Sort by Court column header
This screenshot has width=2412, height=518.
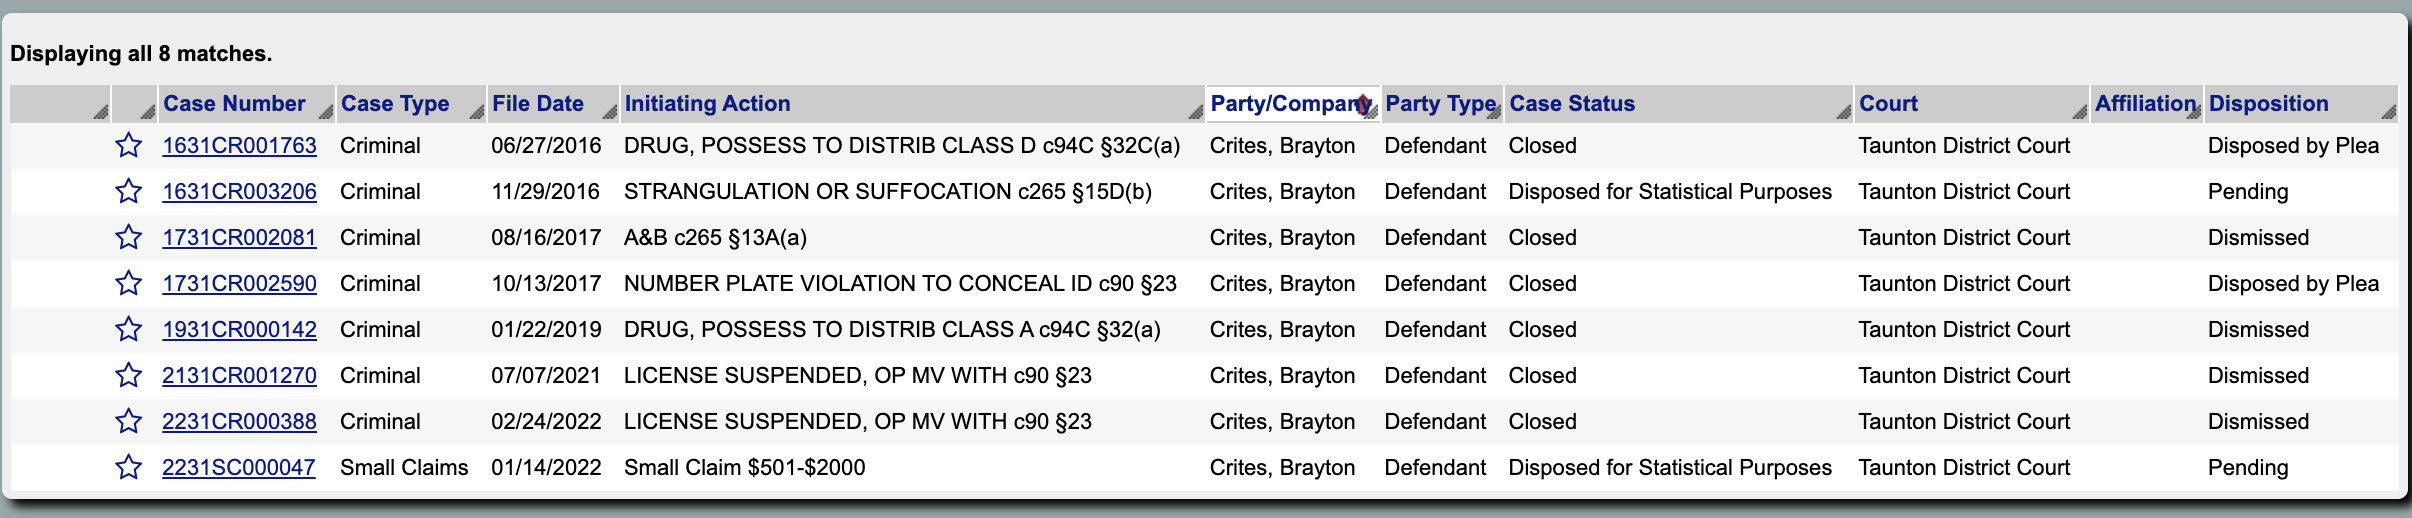coord(1888,104)
